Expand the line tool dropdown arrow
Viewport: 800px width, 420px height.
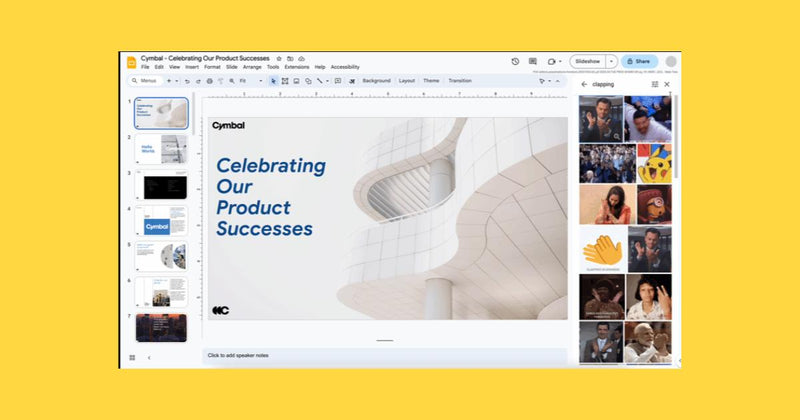point(327,81)
